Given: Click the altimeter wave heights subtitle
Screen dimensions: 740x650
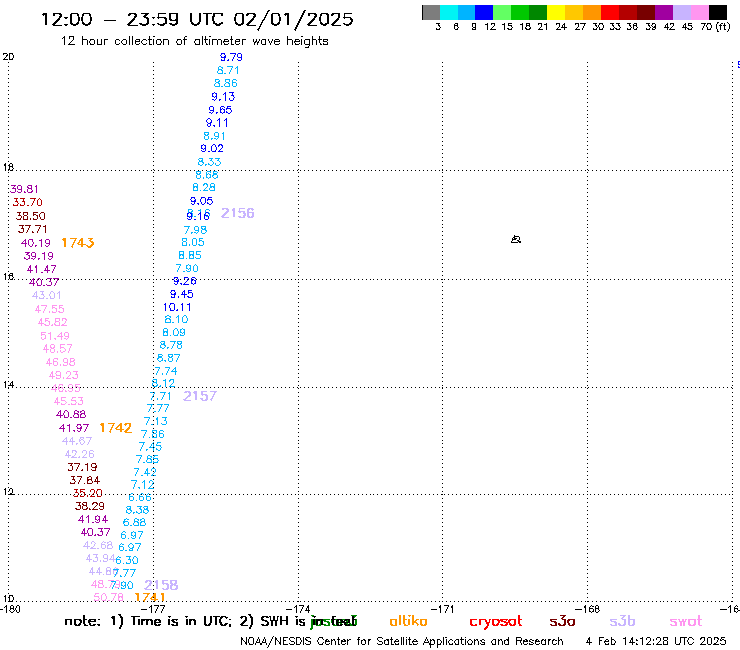Looking at the screenshot, I should [194, 41].
